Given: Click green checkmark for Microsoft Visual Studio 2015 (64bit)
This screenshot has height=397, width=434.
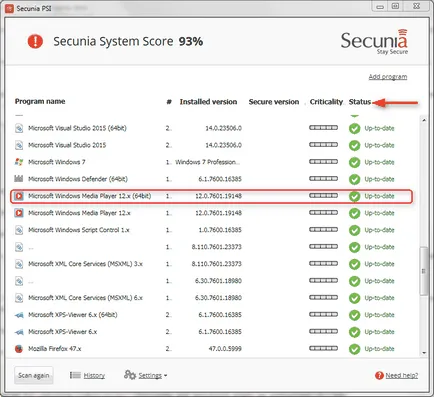Looking at the screenshot, I should pyautogui.click(x=354, y=128).
